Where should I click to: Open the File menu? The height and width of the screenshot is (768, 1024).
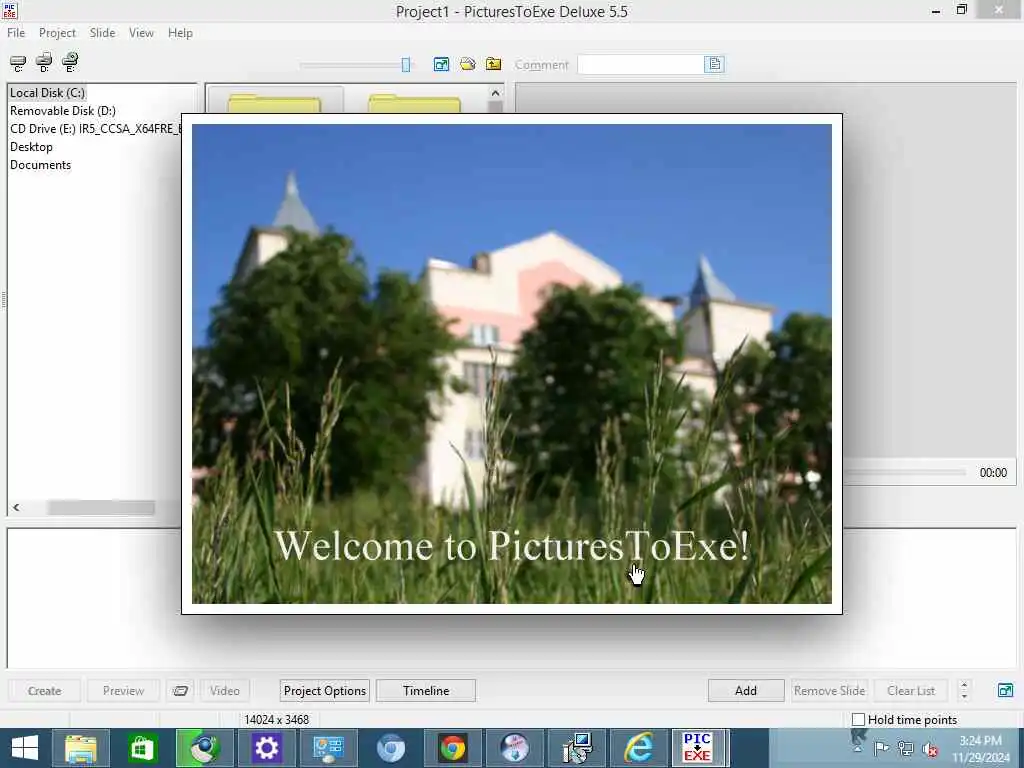(x=16, y=33)
